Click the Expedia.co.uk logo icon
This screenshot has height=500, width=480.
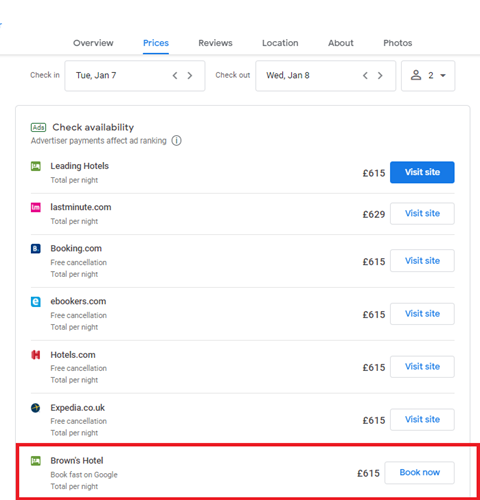pos(36,408)
